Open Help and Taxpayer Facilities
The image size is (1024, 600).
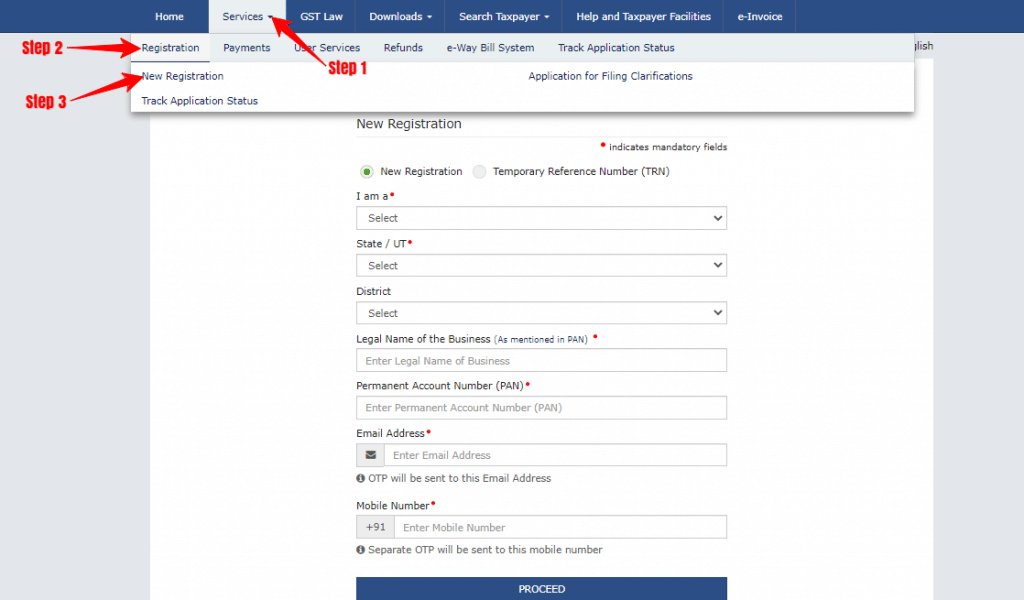pyautogui.click(x=643, y=16)
